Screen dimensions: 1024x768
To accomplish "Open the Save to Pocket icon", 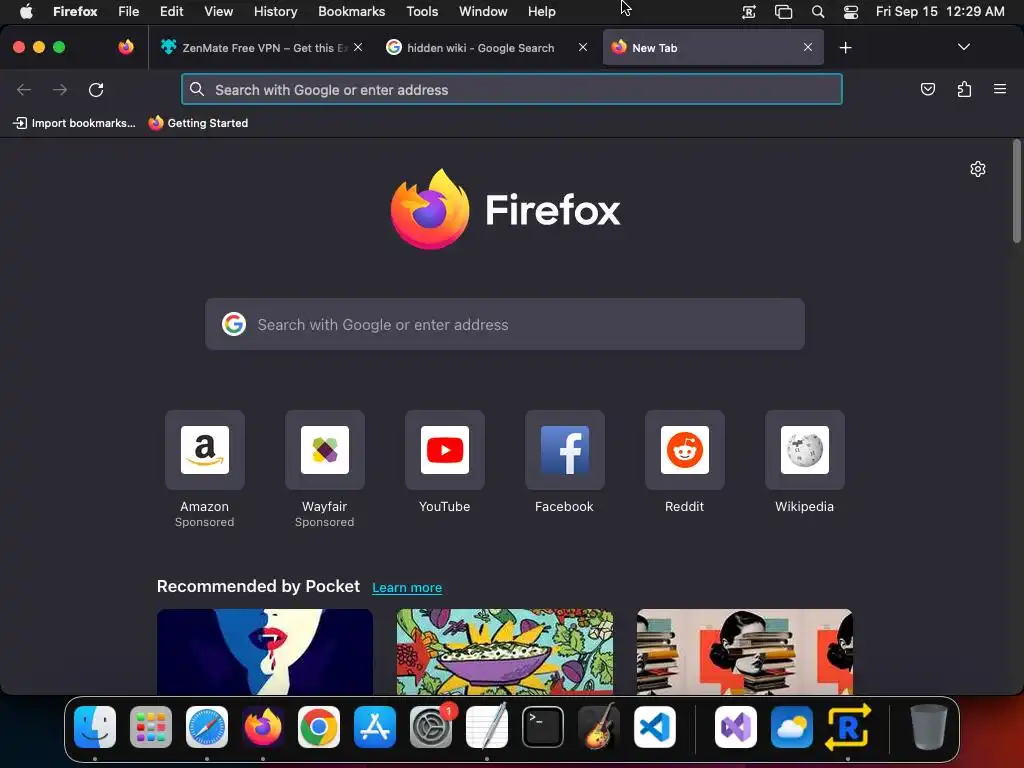I will click(x=927, y=89).
